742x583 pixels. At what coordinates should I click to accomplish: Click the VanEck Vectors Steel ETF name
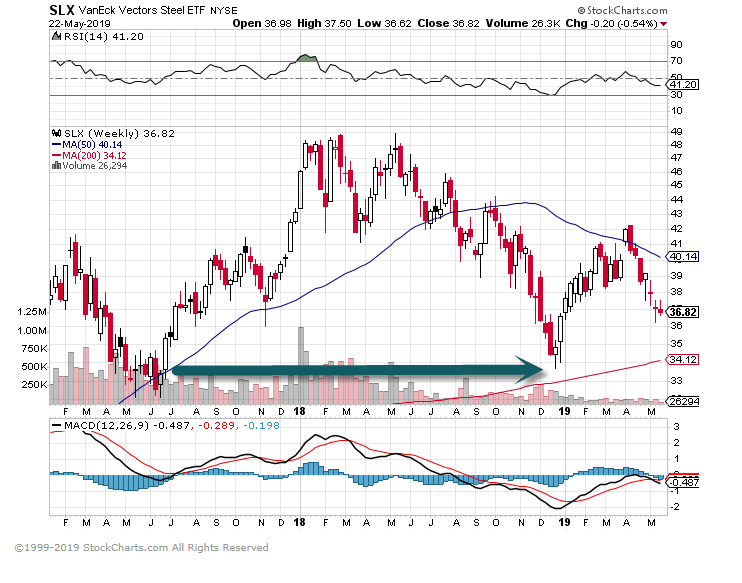click(142, 10)
